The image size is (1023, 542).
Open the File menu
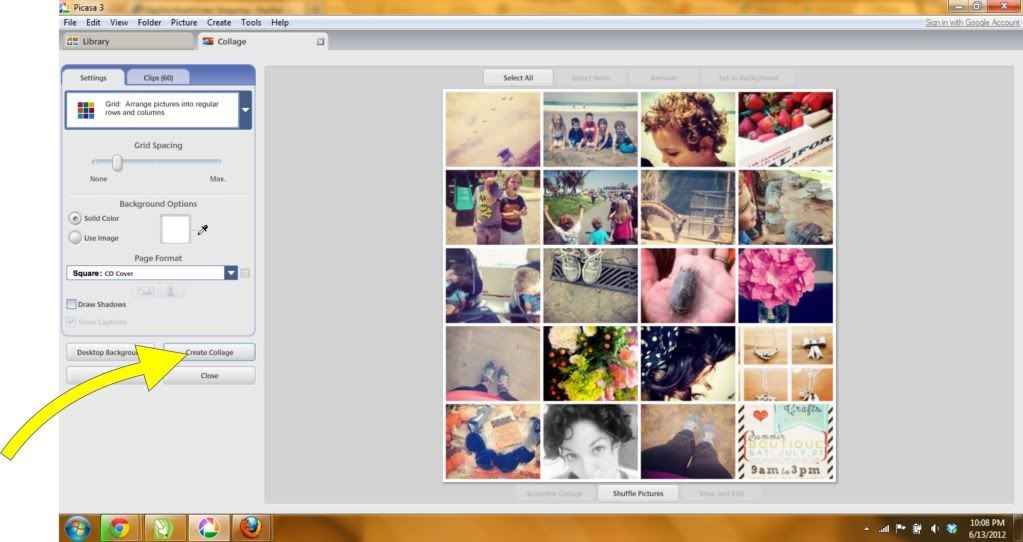[70, 22]
